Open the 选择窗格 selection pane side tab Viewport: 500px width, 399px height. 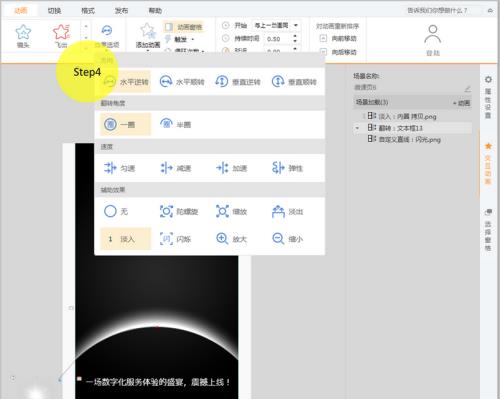(x=488, y=229)
